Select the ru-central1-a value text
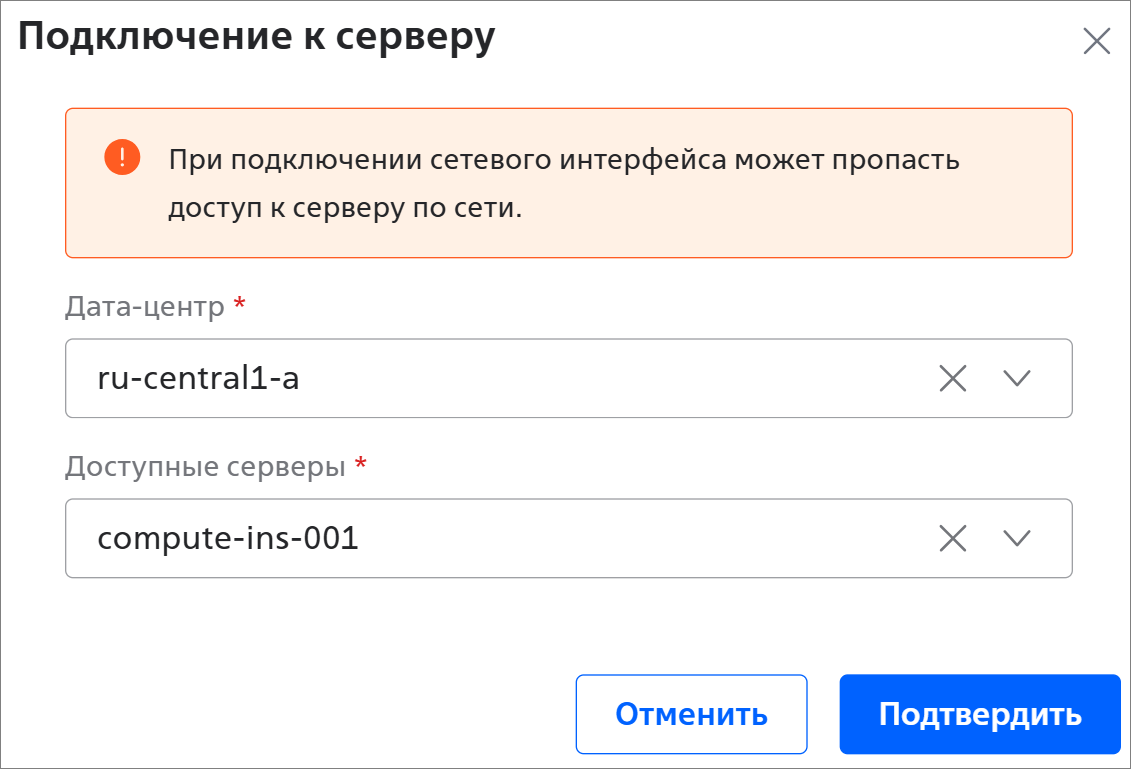Screen dimensions: 1131x769 198,378
